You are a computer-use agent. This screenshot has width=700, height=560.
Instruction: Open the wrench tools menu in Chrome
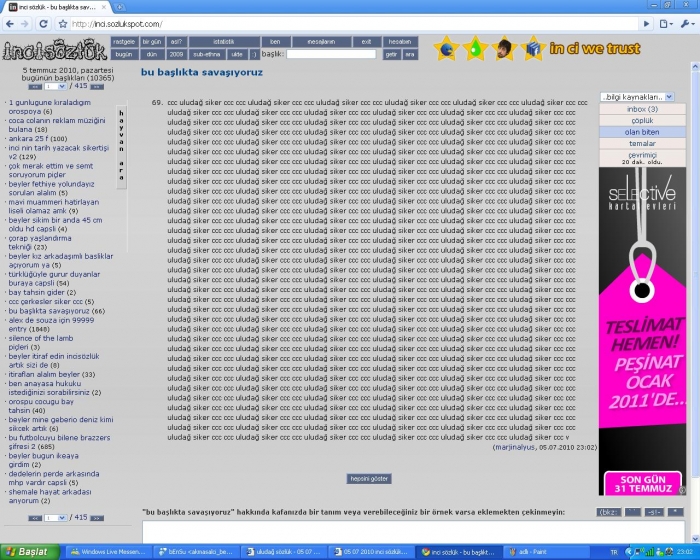click(686, 24)
